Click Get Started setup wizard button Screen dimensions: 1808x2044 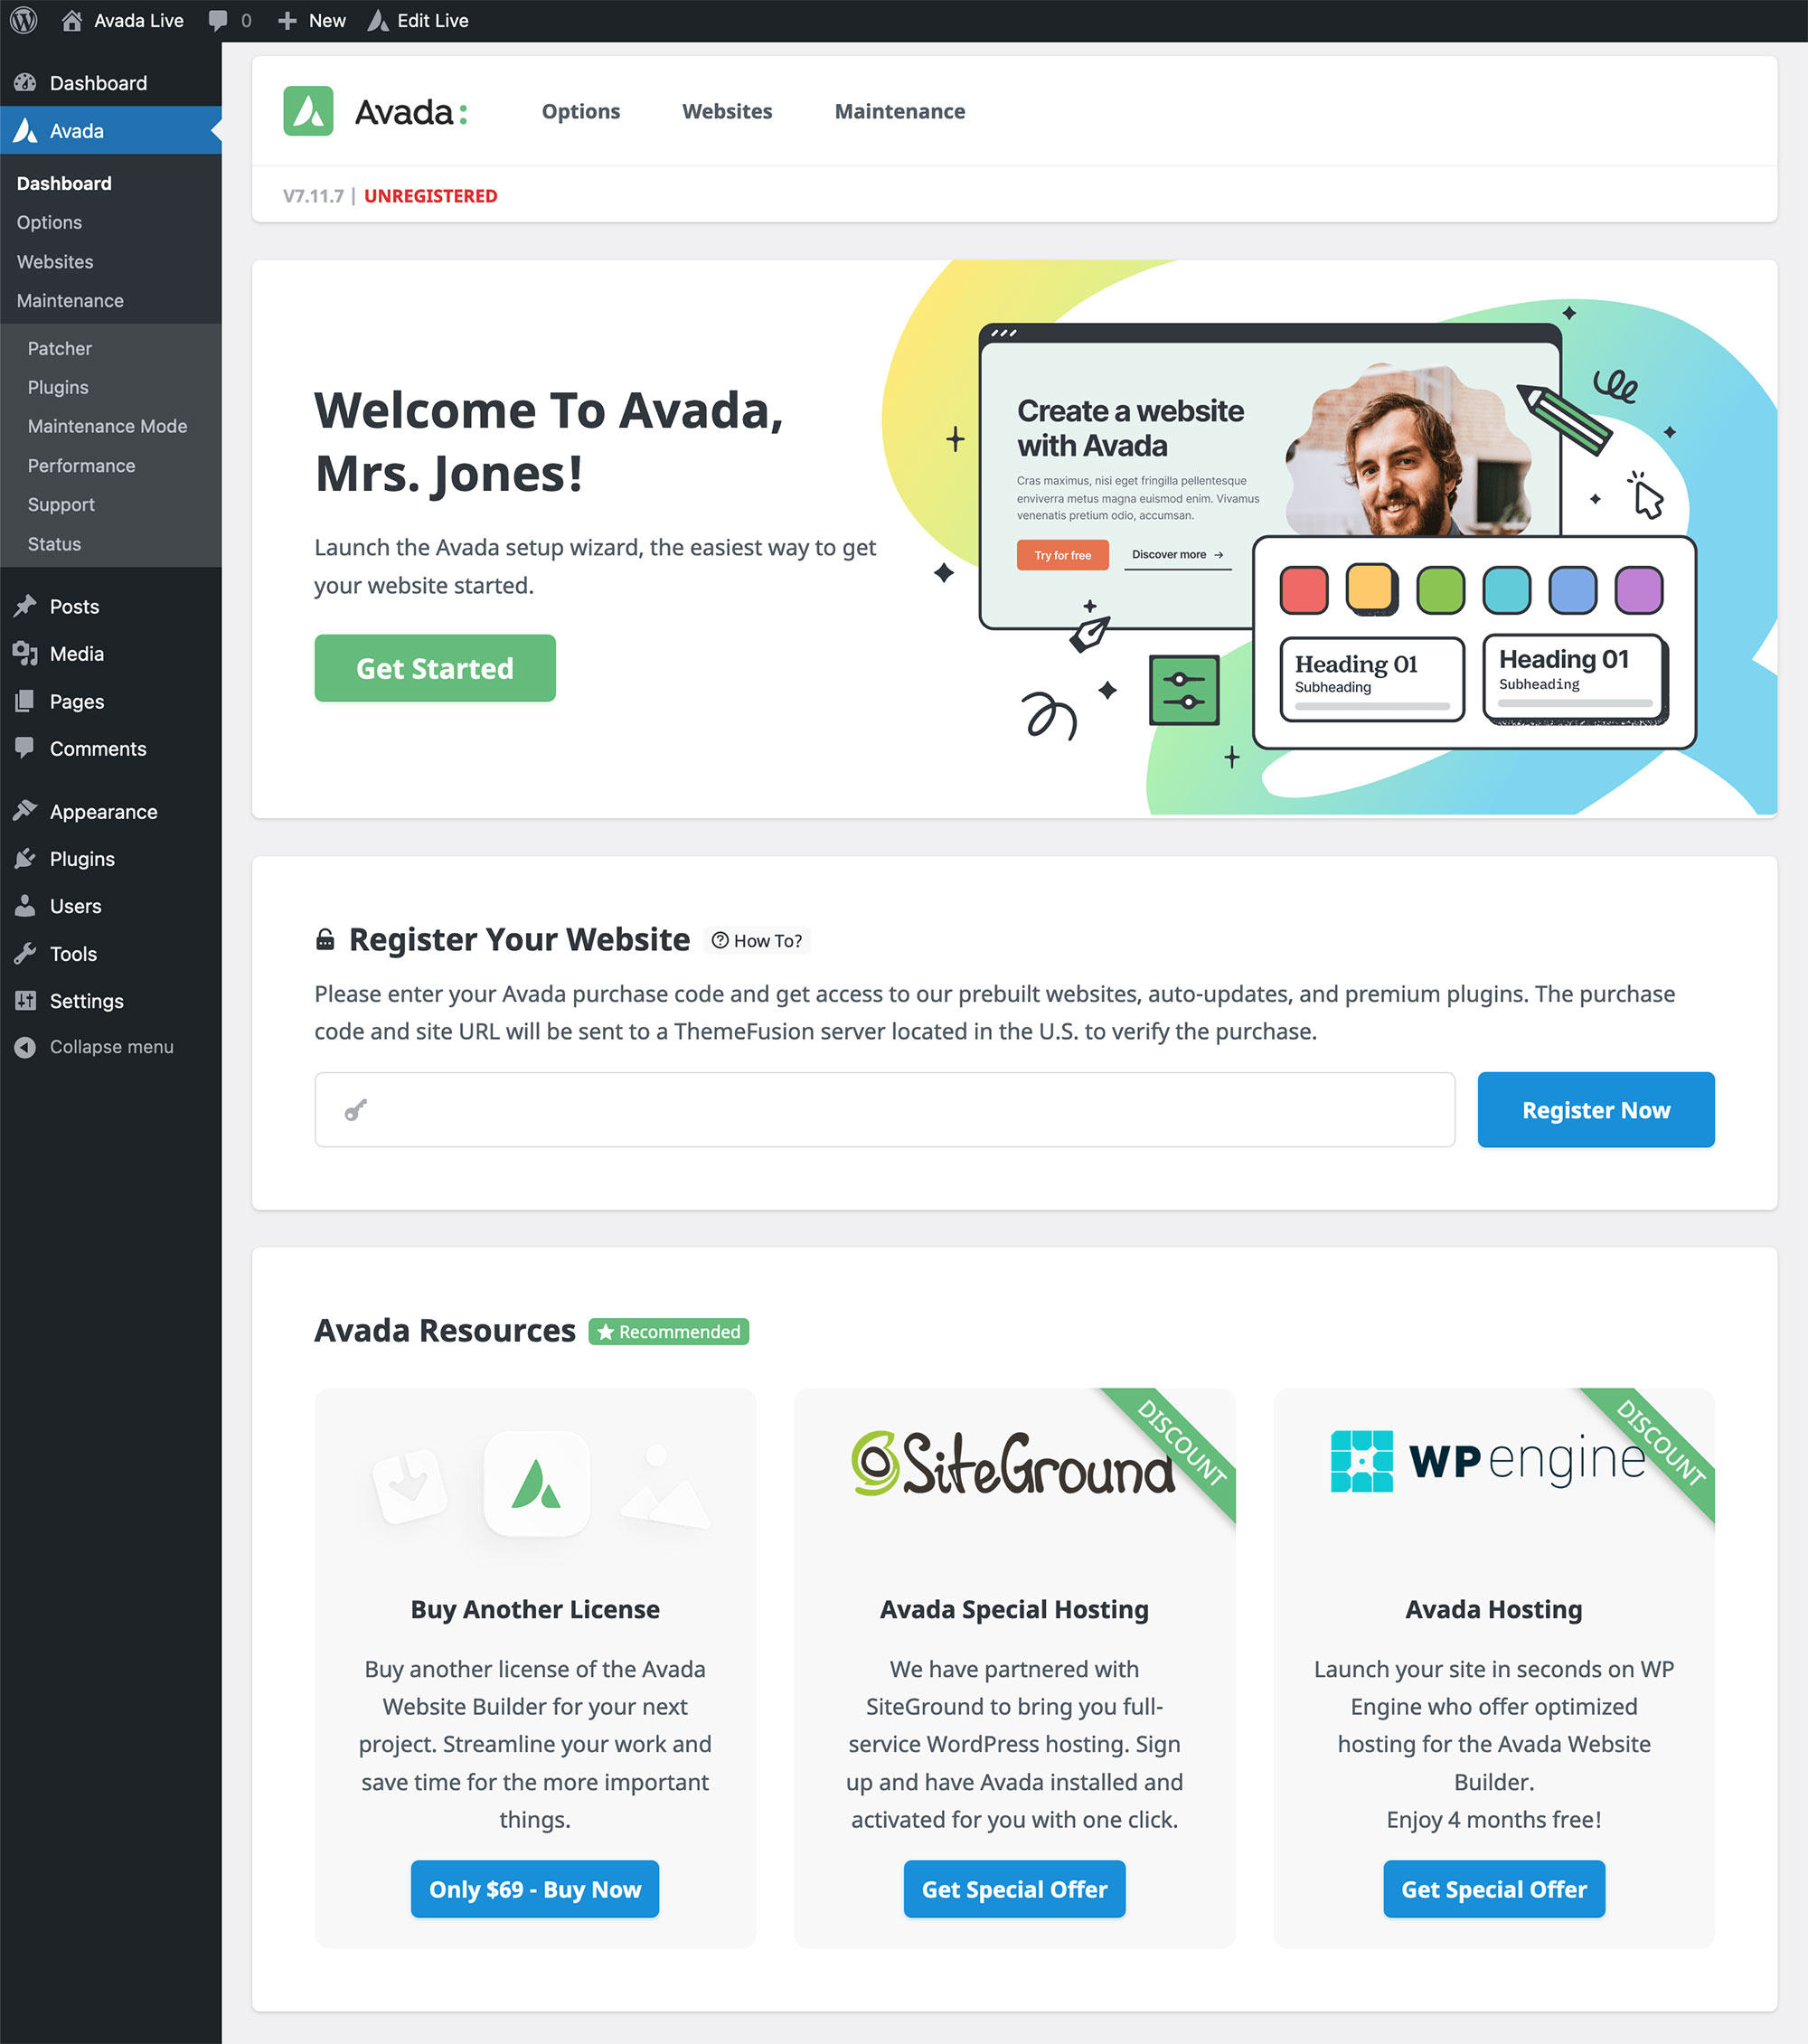[435, 667]
